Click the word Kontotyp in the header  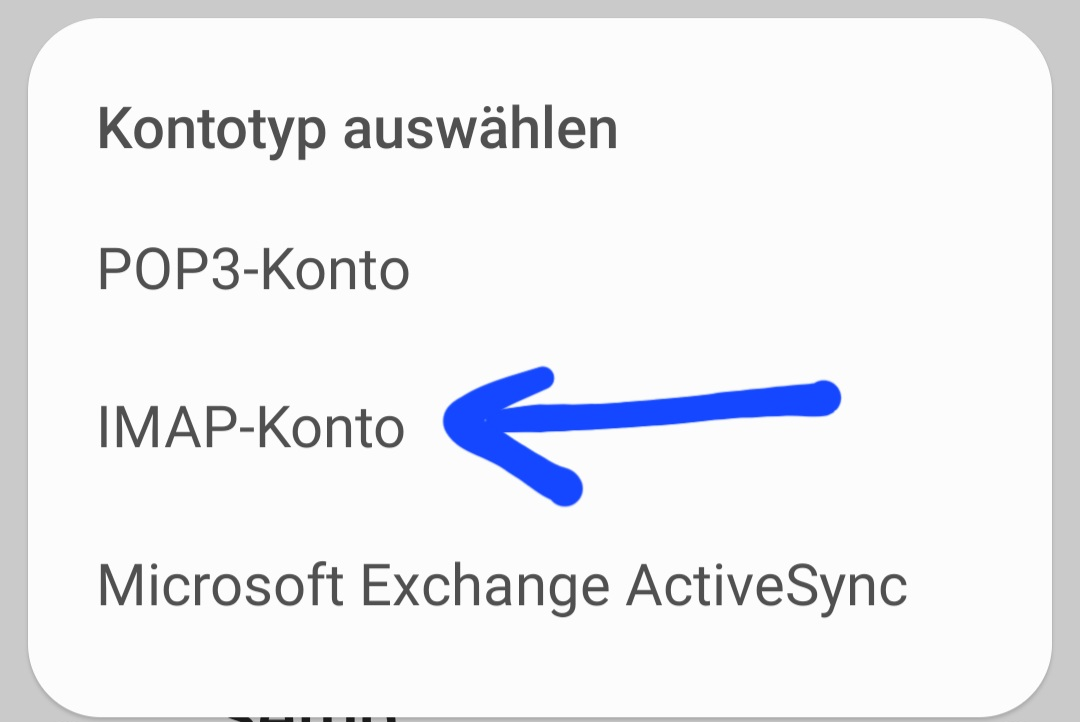click(x=212, y=130)
